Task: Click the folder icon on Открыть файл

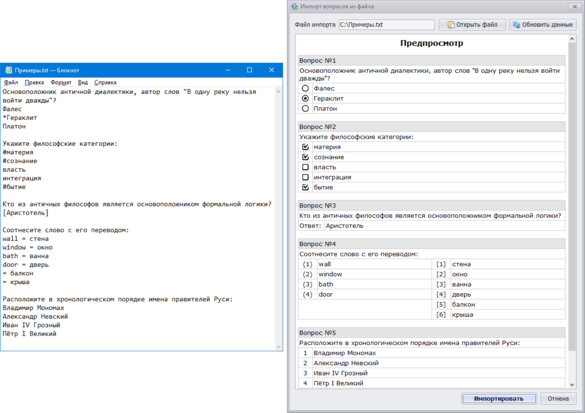Action: point(451,25)
